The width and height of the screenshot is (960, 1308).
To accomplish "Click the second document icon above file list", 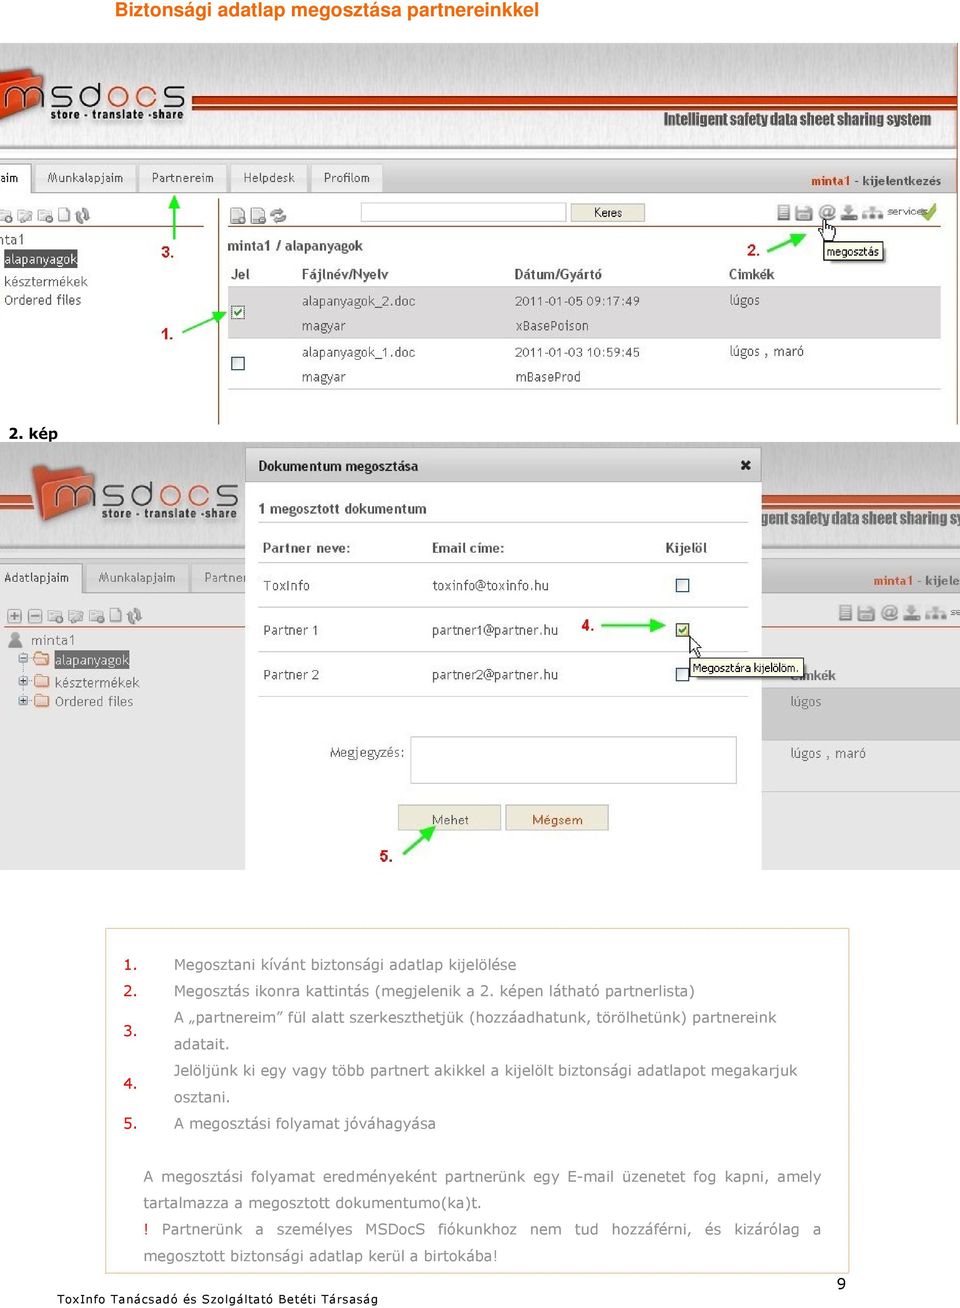I will [x=258, y=215].
